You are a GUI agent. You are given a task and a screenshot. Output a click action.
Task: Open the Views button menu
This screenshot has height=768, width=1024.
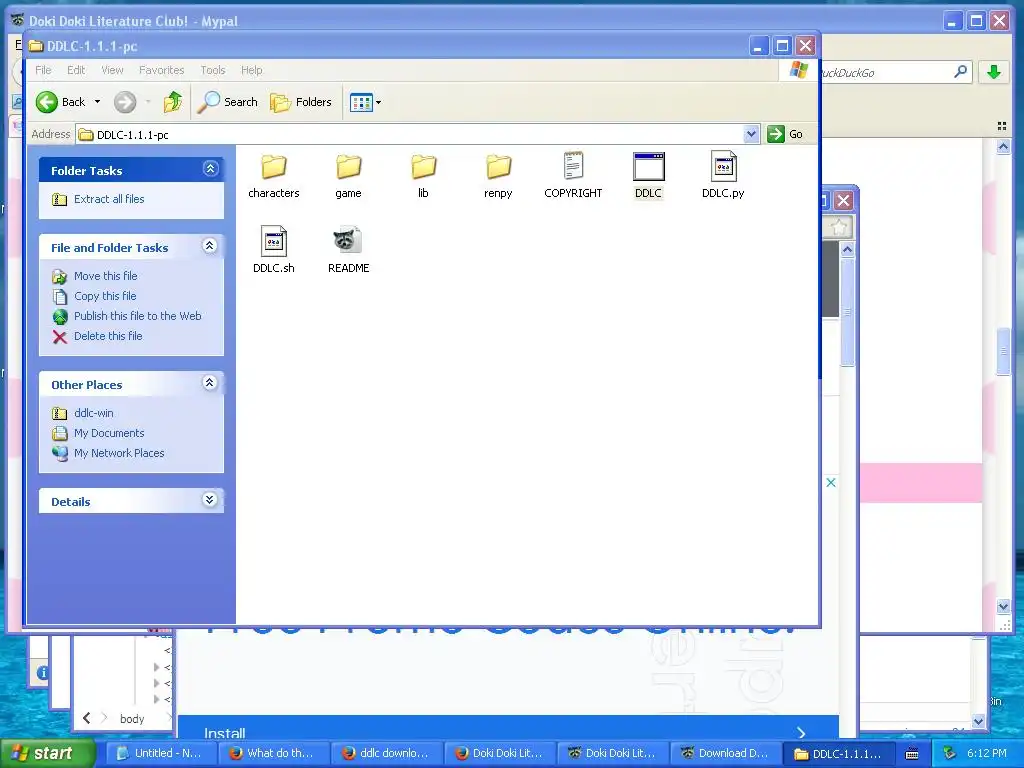(x=365, y=102)
